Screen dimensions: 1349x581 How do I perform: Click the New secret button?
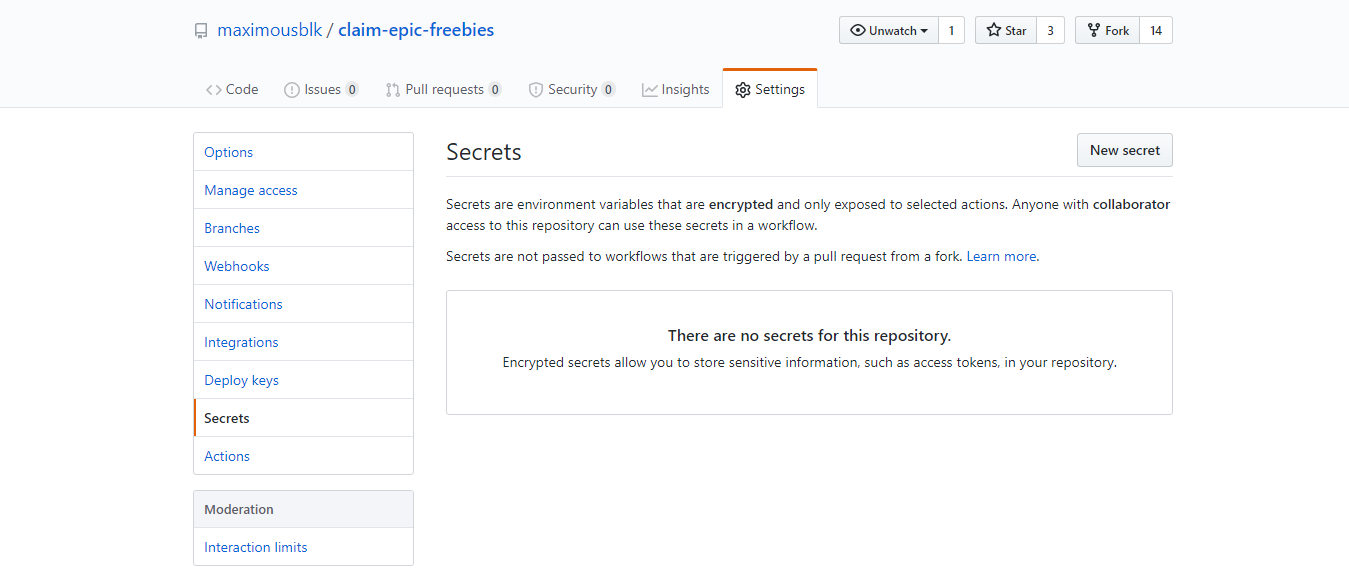click(1125, 150)
